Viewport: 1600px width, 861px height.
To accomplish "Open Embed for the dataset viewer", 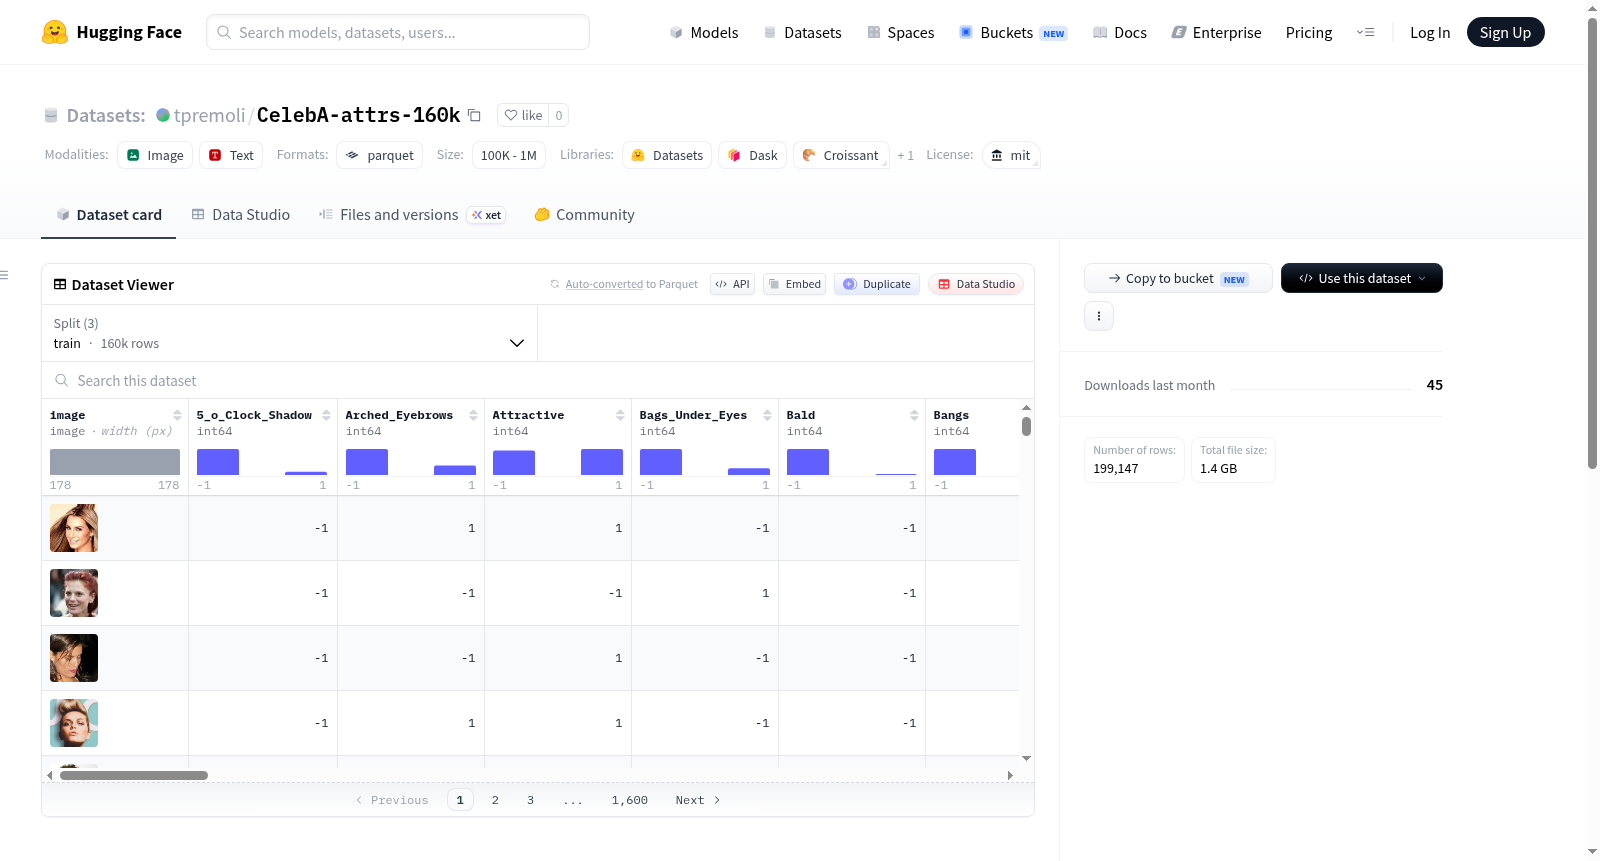I will [794, 284].
